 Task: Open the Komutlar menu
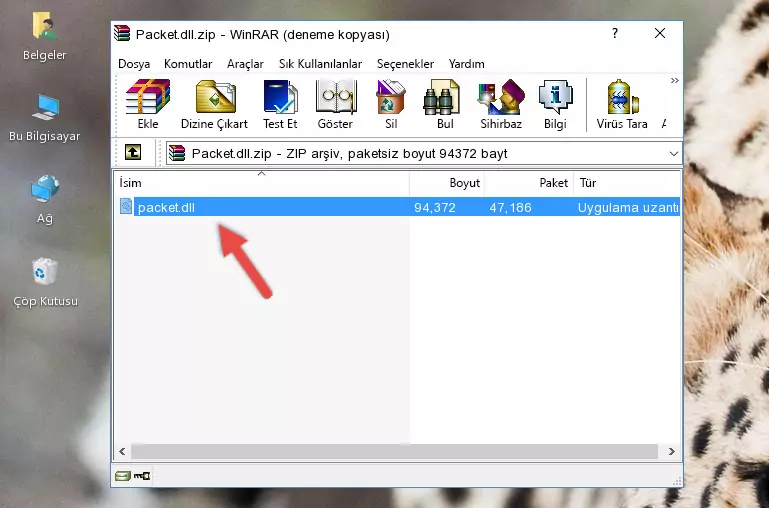(188, 64)
